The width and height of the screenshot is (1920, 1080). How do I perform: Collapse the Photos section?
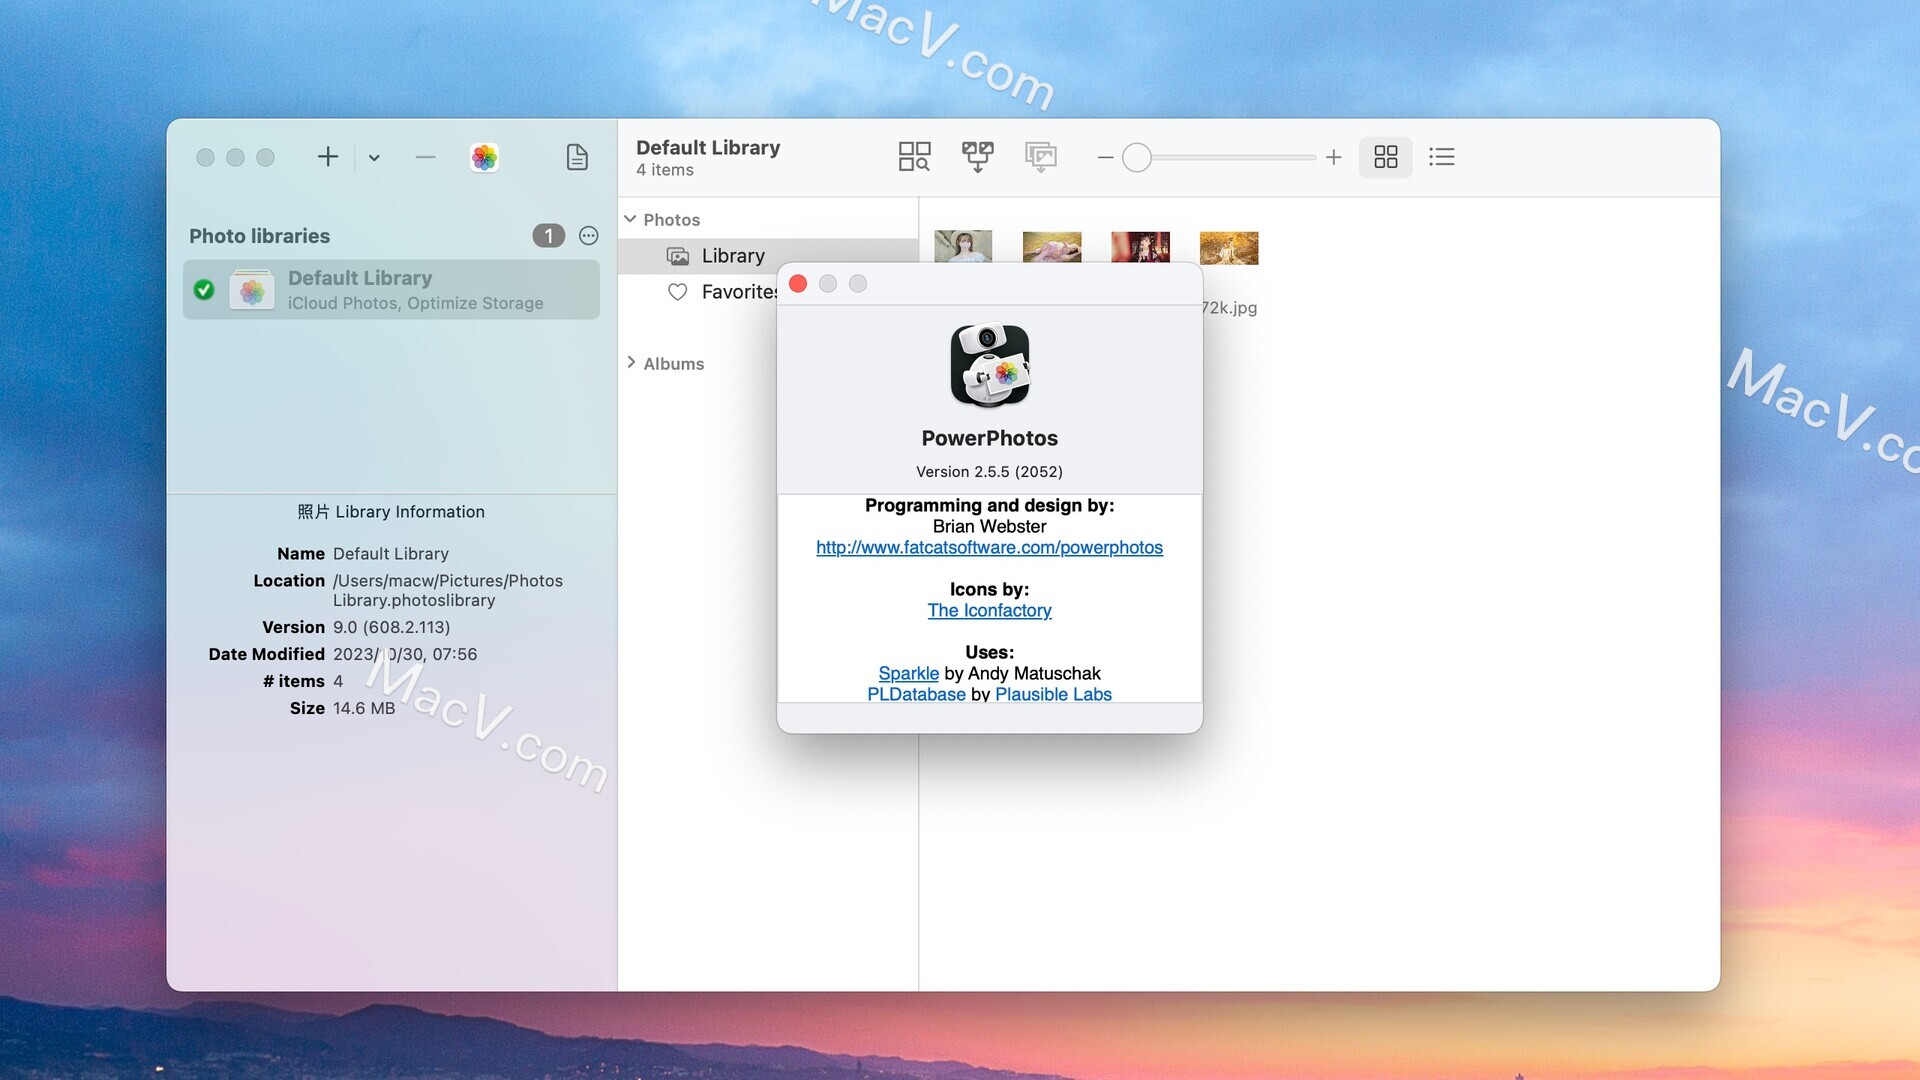click(x=630, y=219)
